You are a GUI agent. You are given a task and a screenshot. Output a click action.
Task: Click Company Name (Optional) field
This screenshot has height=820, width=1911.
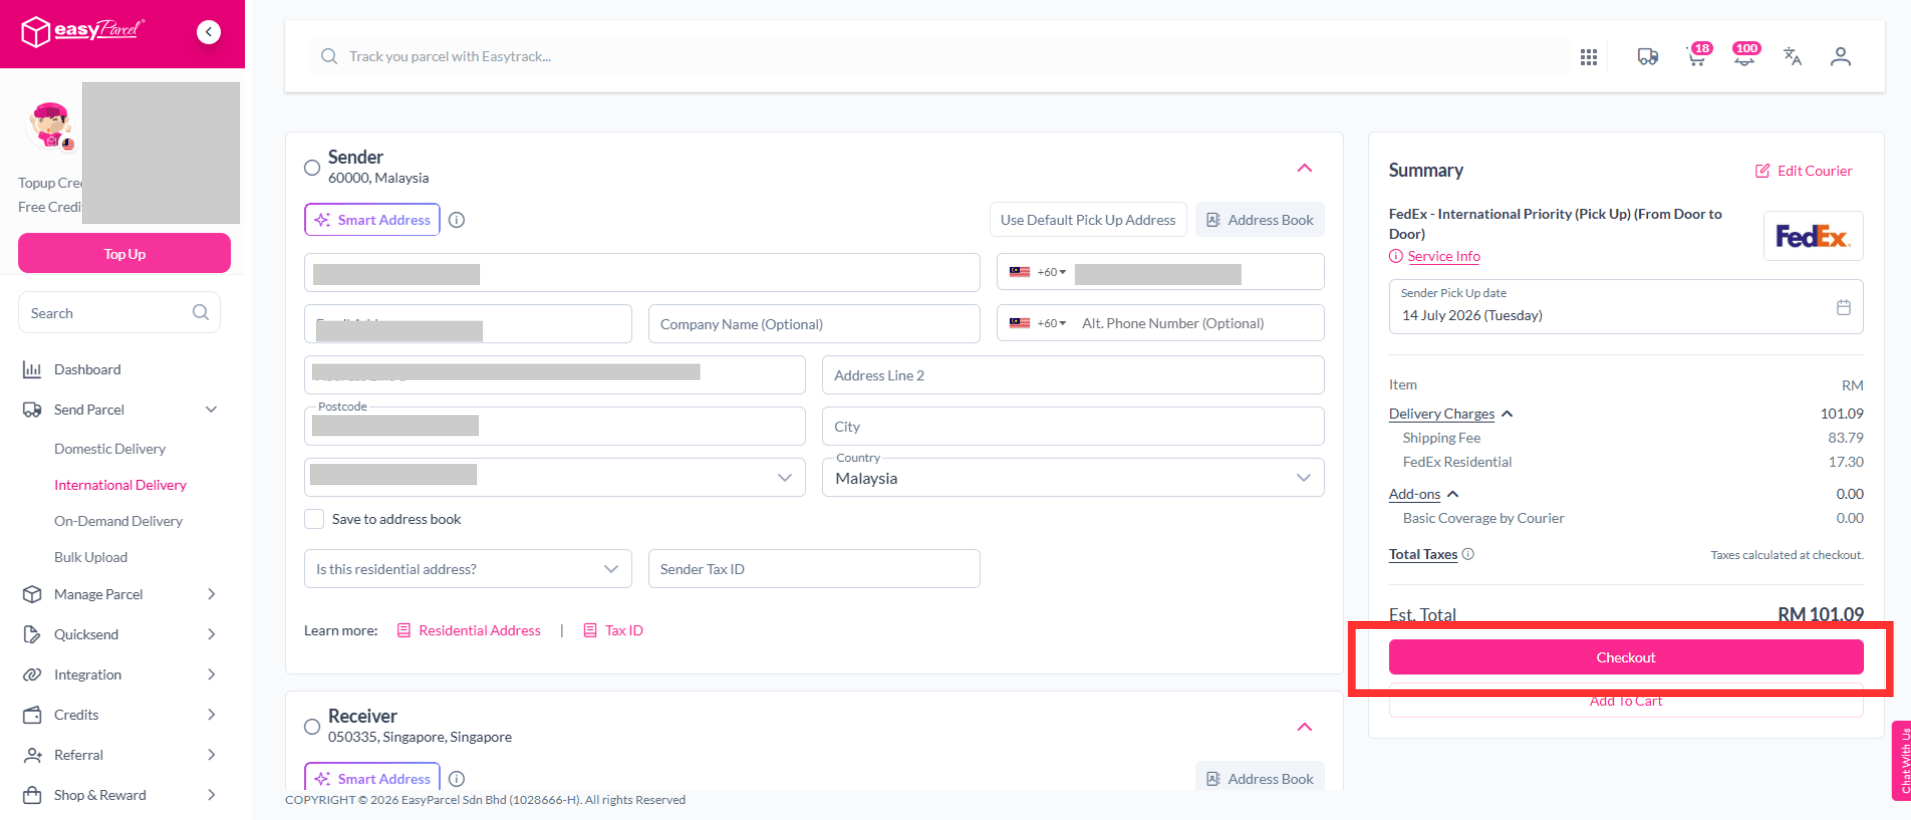click(x=814, y=324)
